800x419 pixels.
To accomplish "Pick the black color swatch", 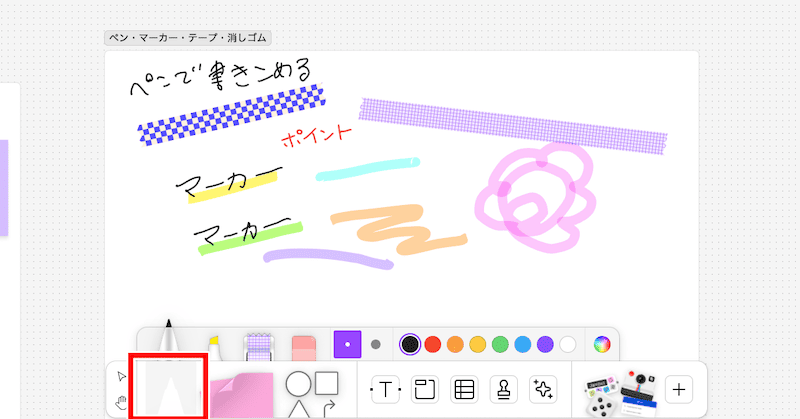I will click(410, 344).
